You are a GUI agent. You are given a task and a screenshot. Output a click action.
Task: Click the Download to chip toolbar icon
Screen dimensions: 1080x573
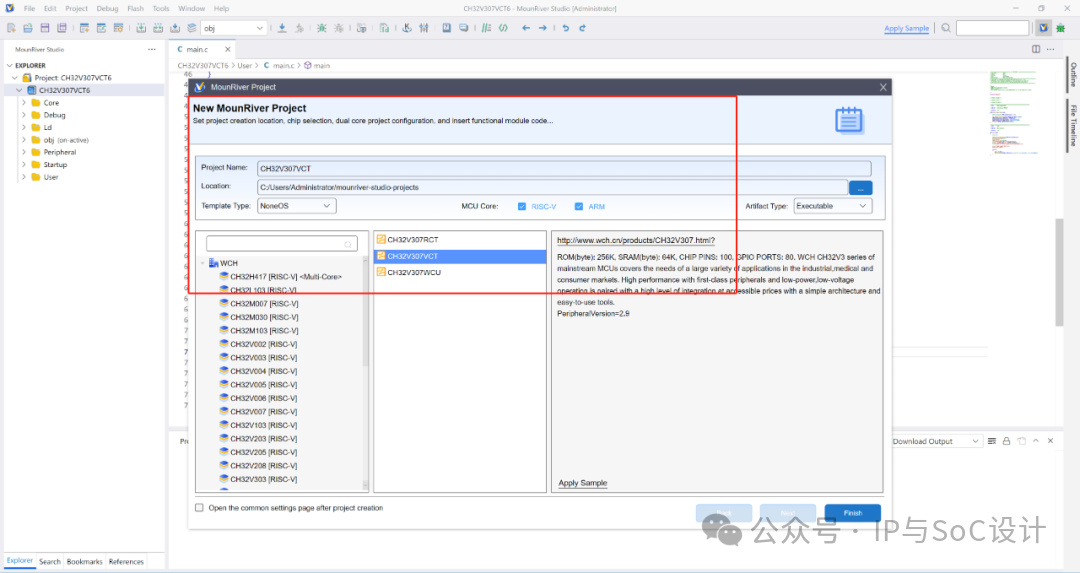(x=282, y=28)
